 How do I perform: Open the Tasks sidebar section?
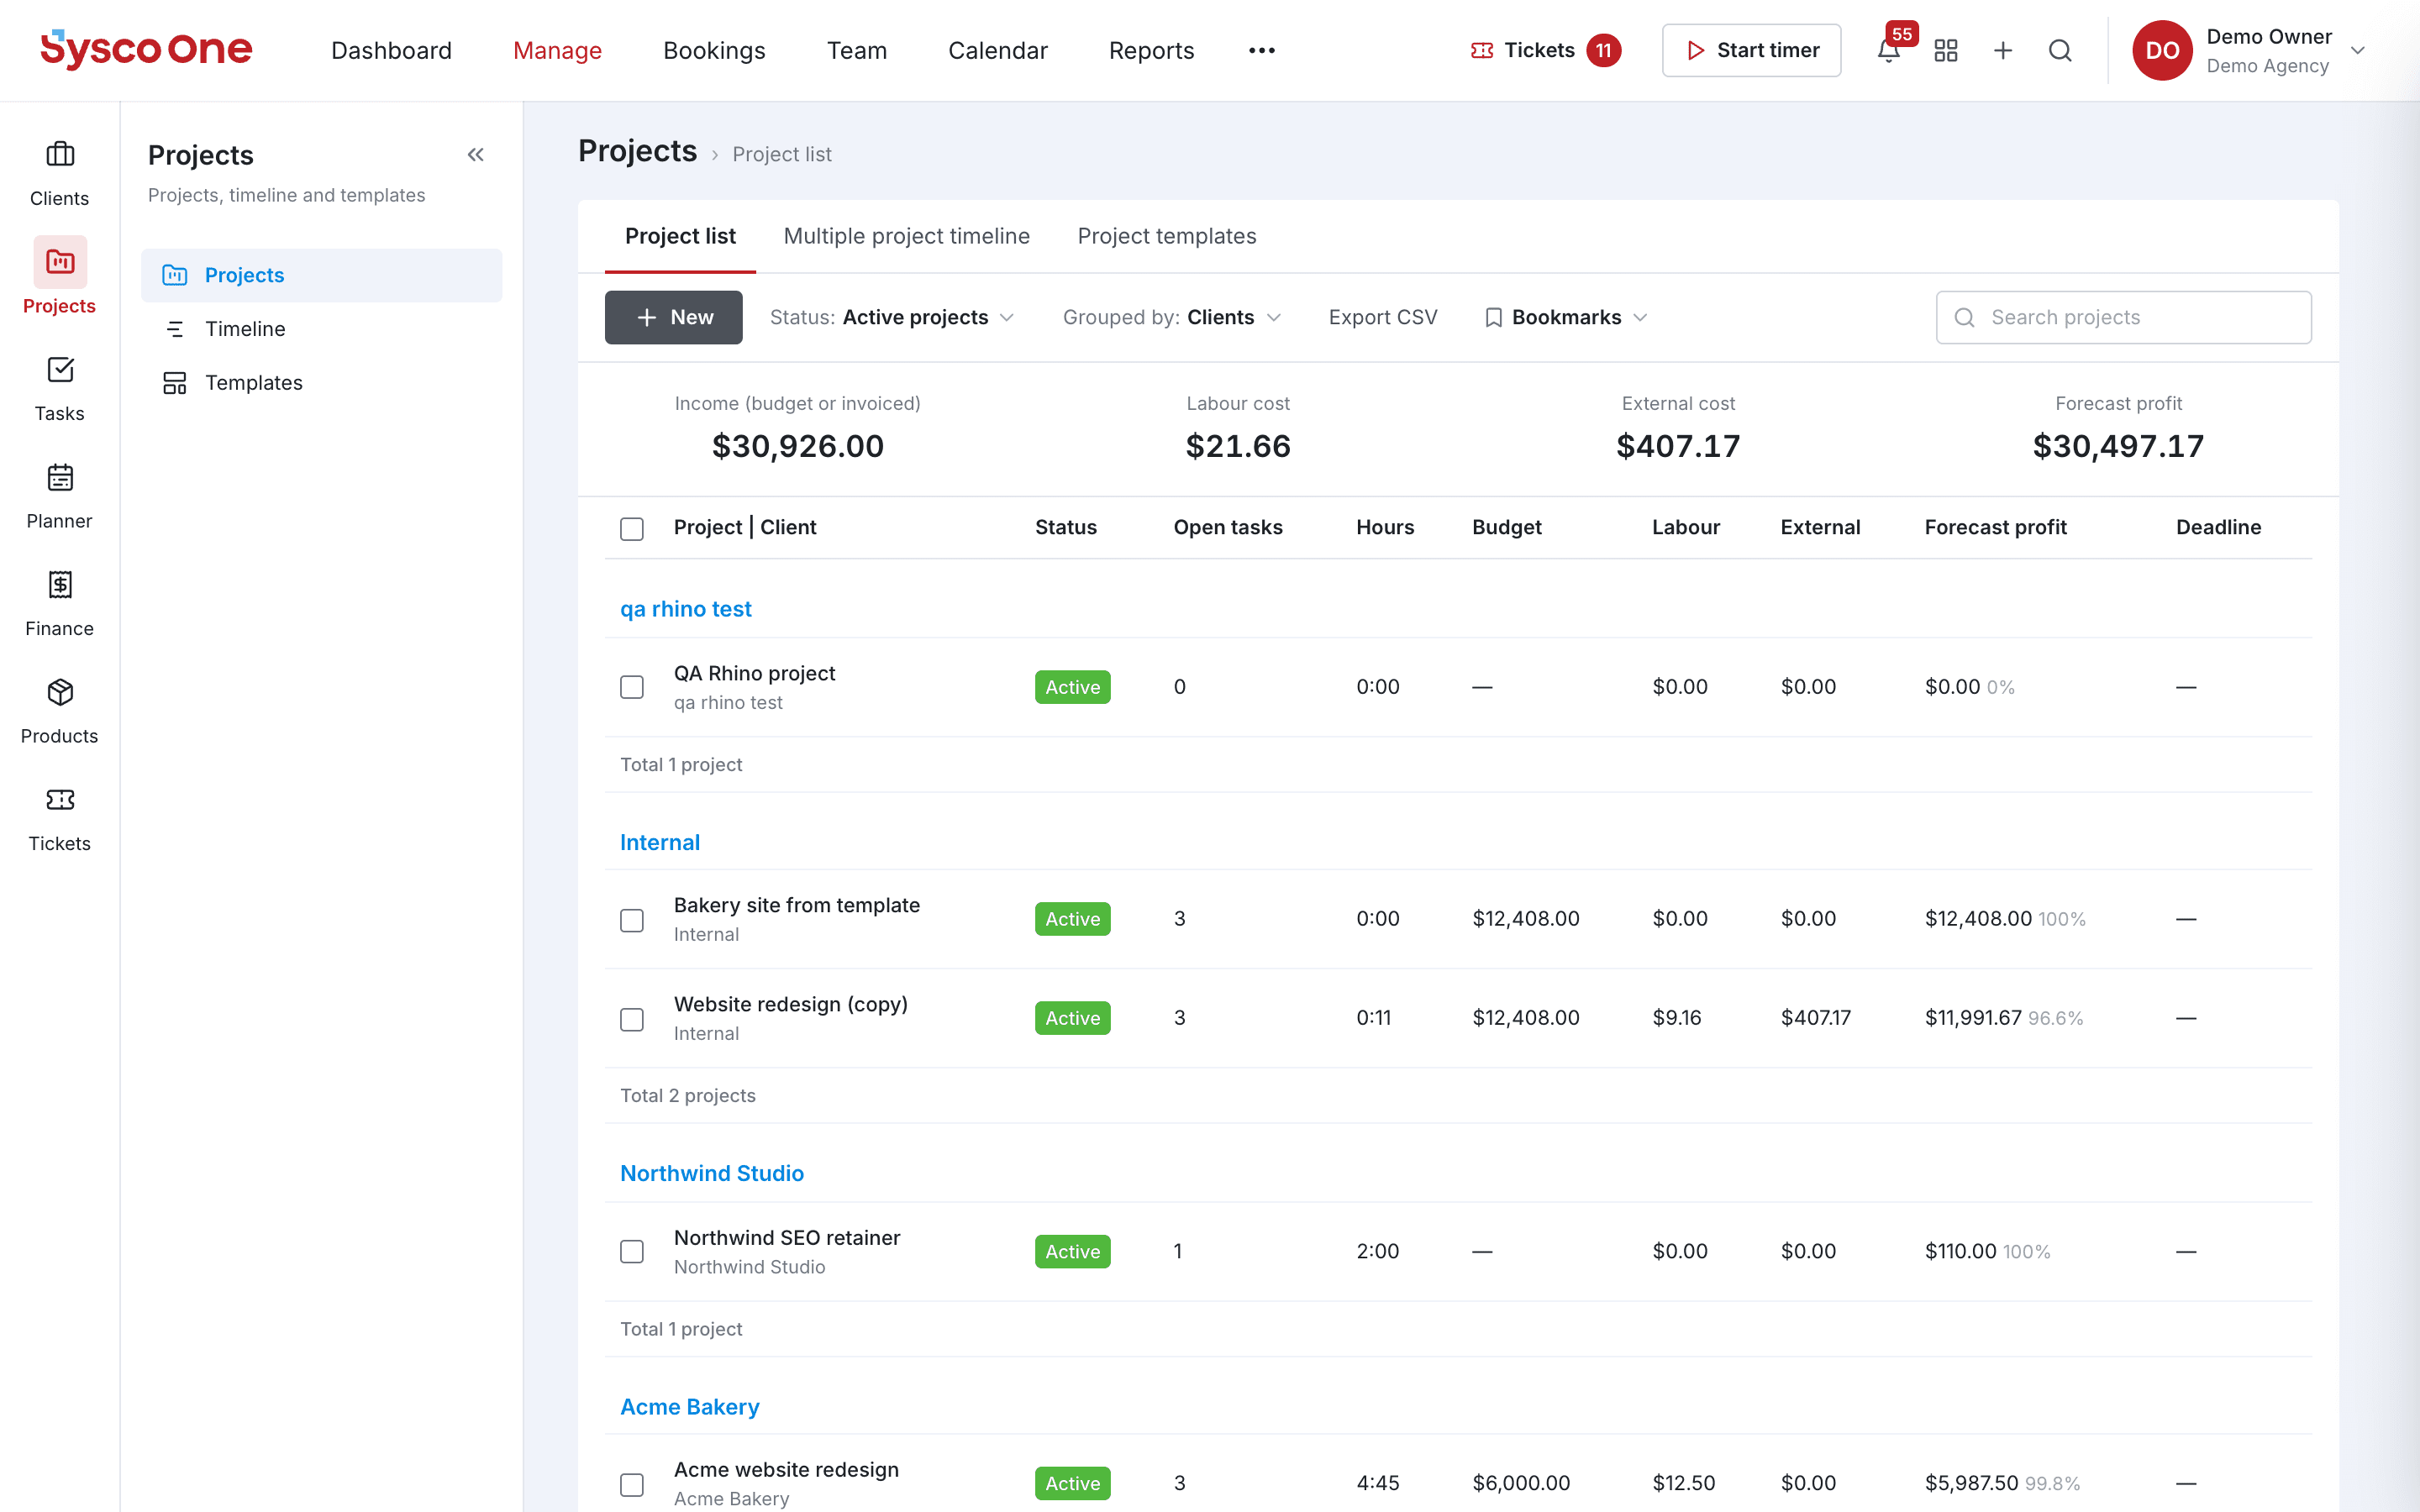(59, 388)
